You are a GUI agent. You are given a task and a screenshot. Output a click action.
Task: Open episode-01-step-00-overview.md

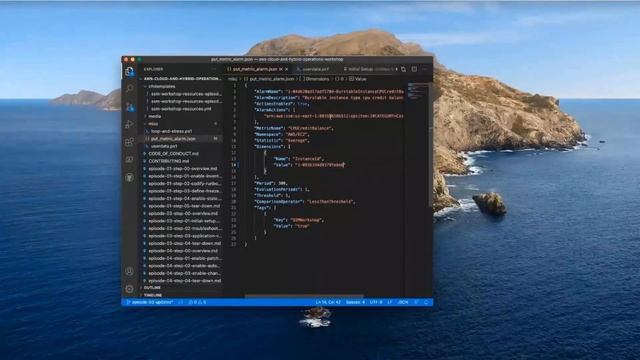182,169
